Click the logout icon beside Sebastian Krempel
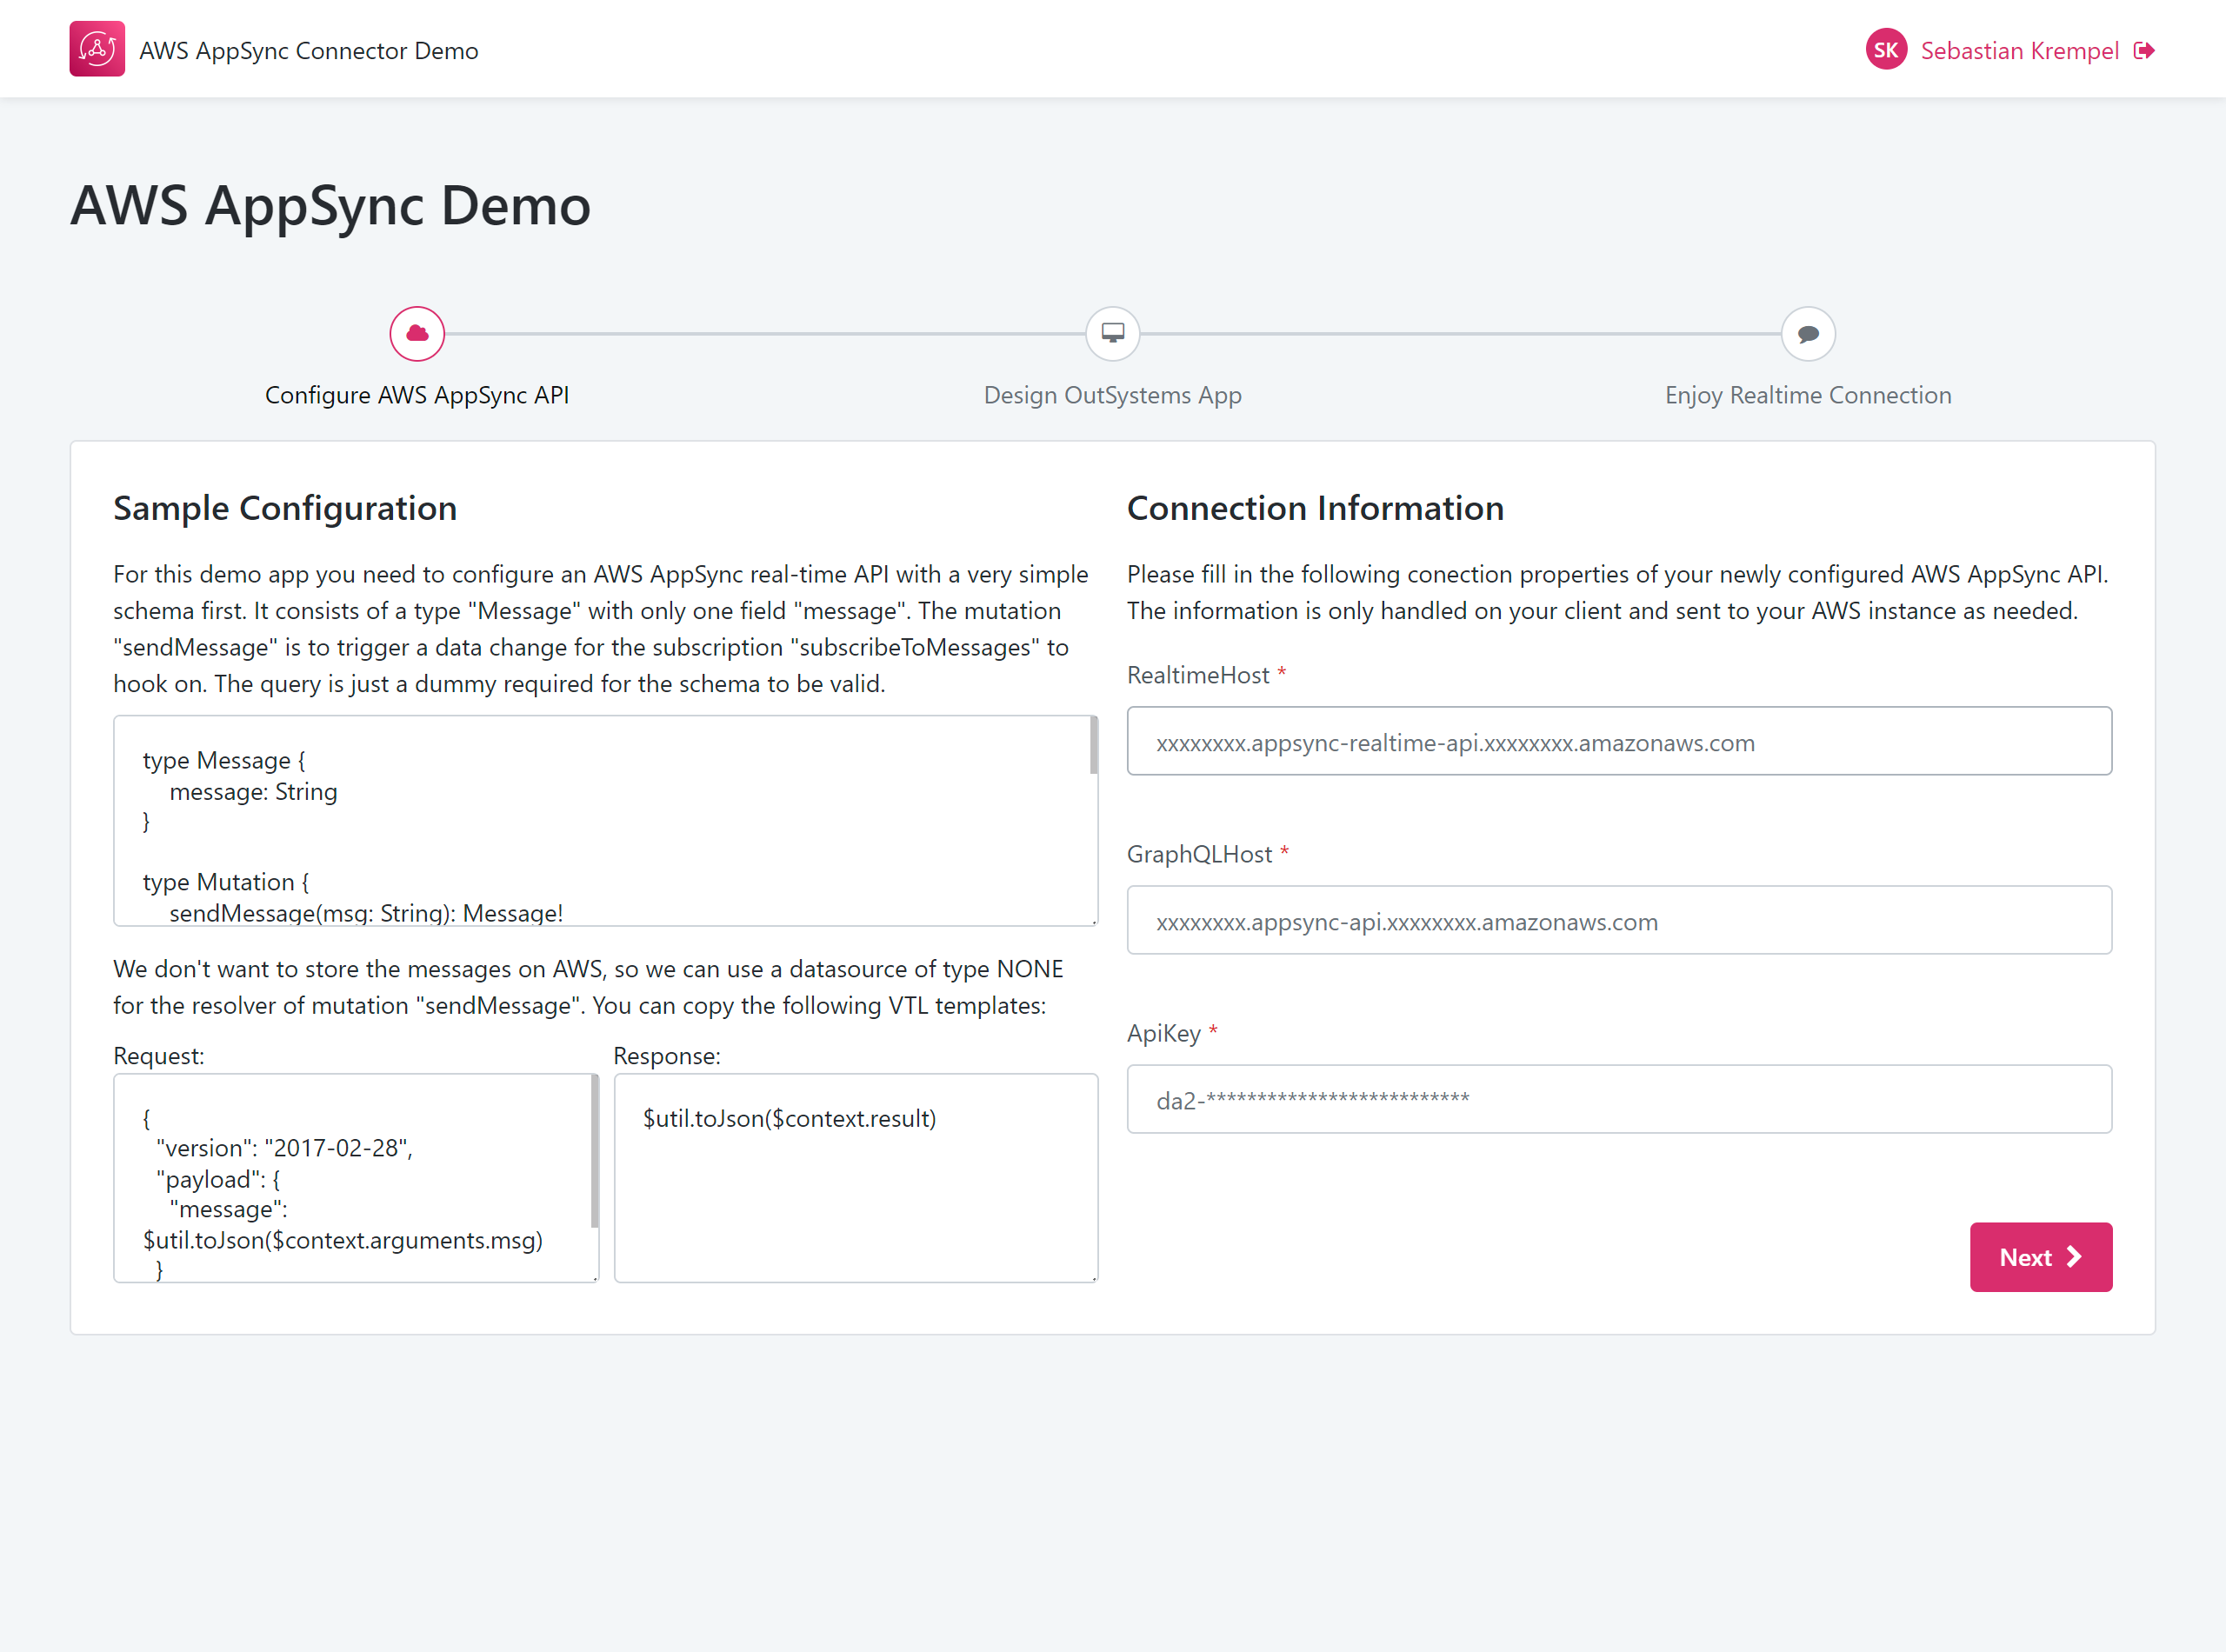Screen dimensions: 2226x1652 click(x=2143, y=51)
